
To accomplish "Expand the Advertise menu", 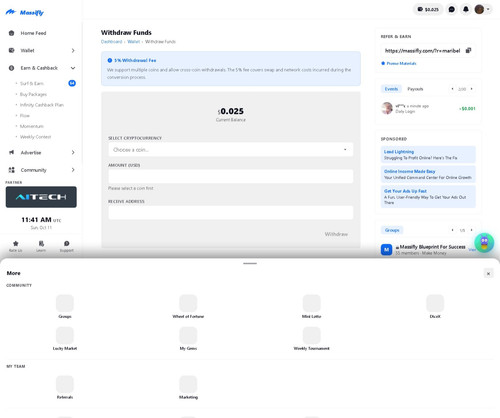I will pos(41,152).
